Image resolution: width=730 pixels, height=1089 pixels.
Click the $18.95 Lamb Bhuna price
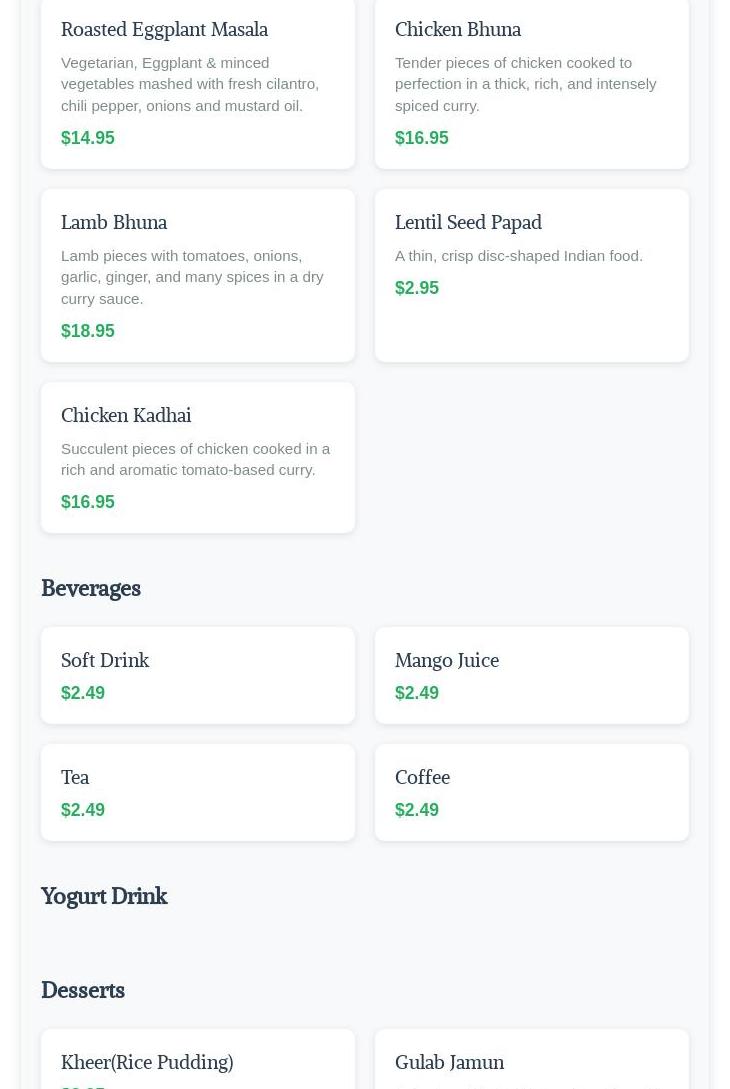point(87,331)
